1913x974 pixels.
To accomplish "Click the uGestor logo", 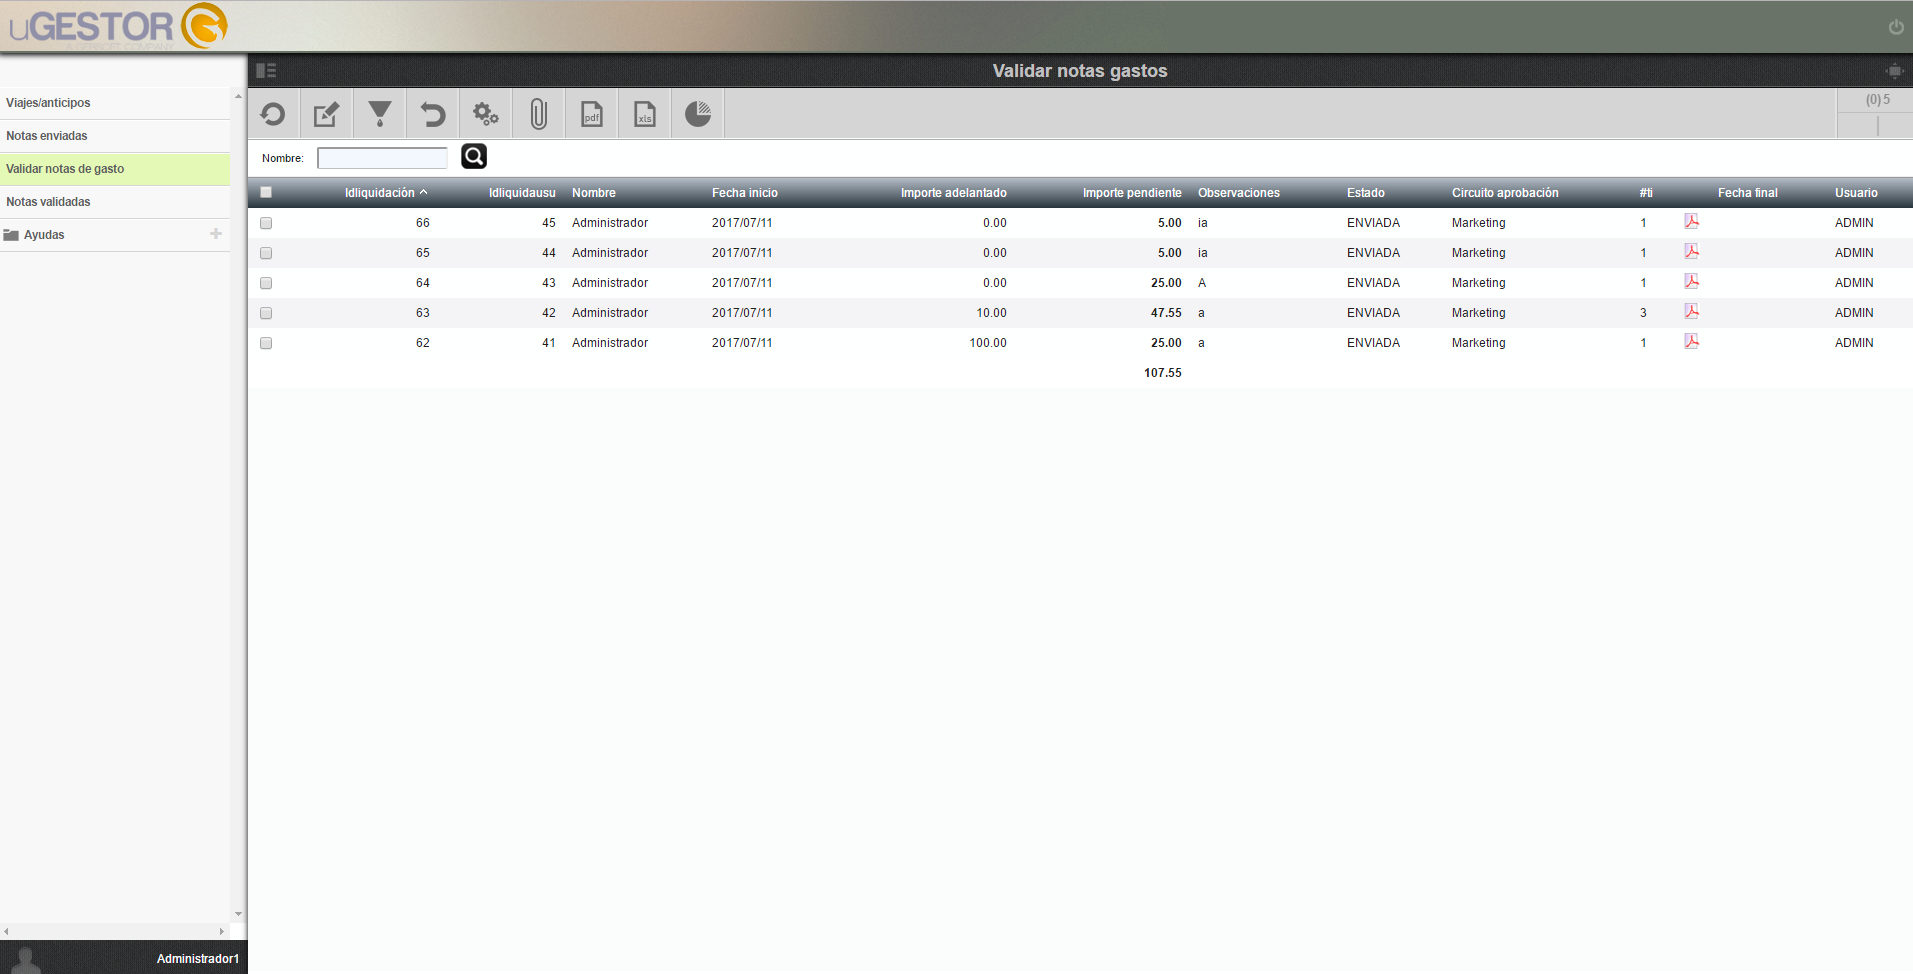I will (118, 26).
